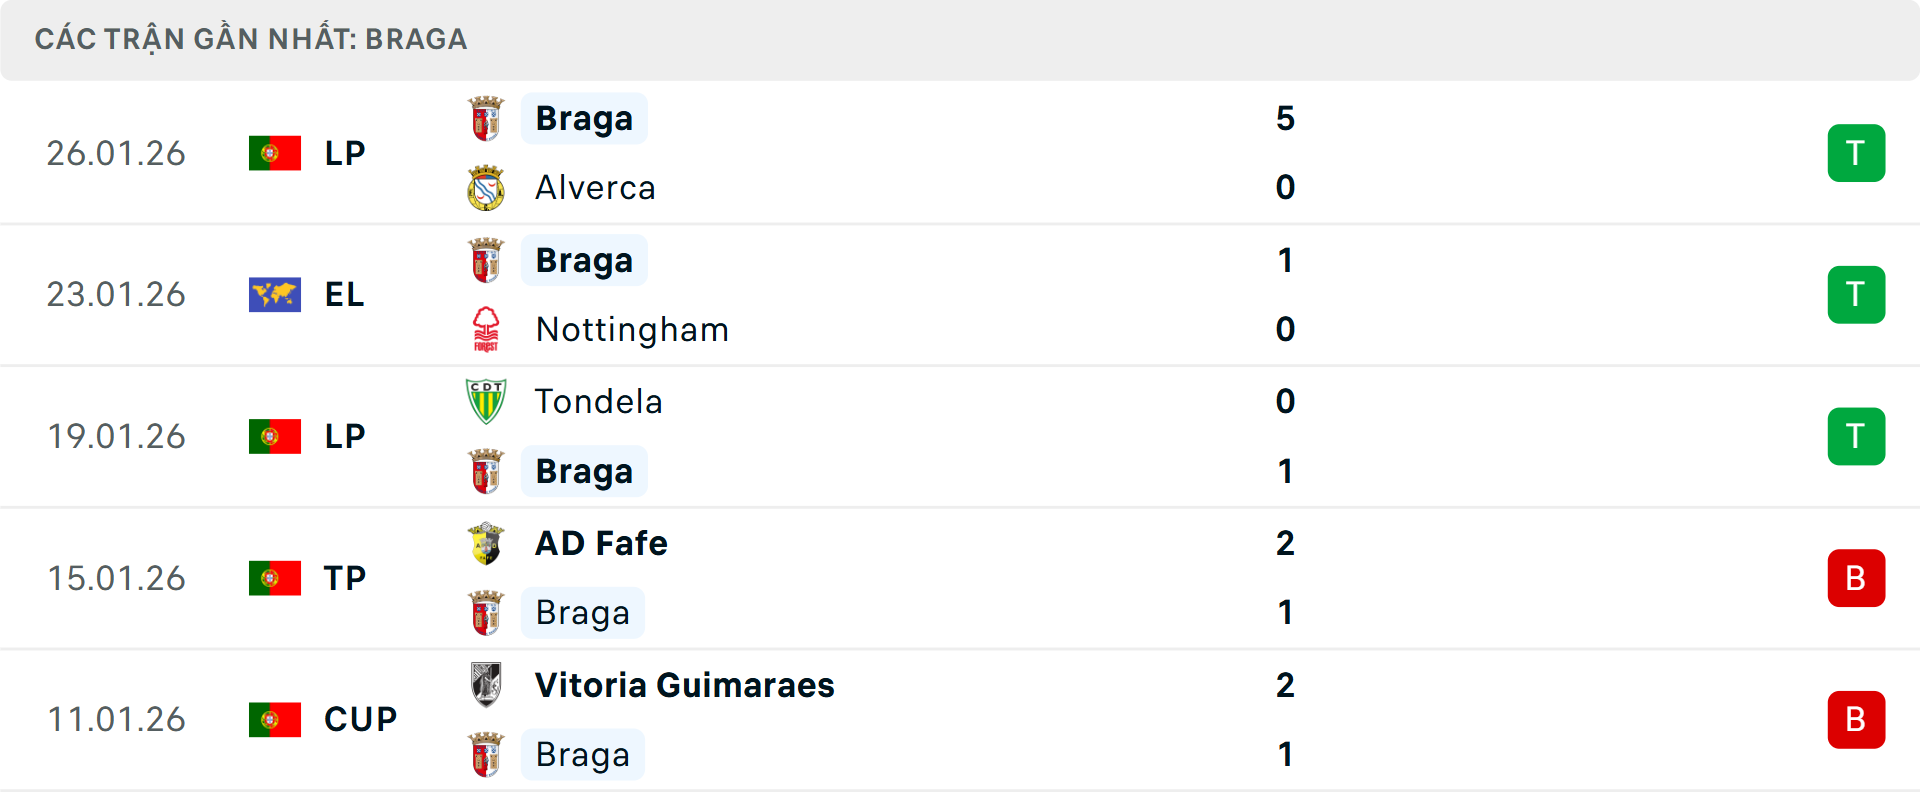Click the Vitoria Guimaraes crest icon
Image resolution: width=1920 pixels, height=792 pixels.
[x=486, y=685]
